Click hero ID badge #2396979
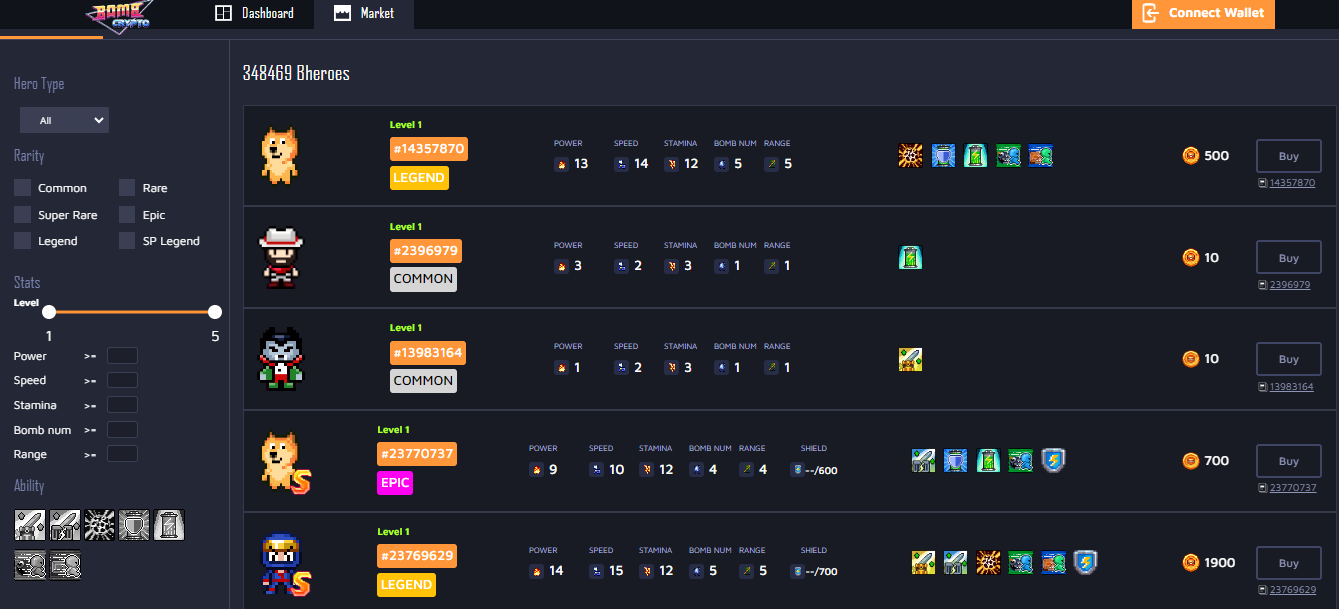Viewport: 1339px width, 609px height. coord(425,250)
